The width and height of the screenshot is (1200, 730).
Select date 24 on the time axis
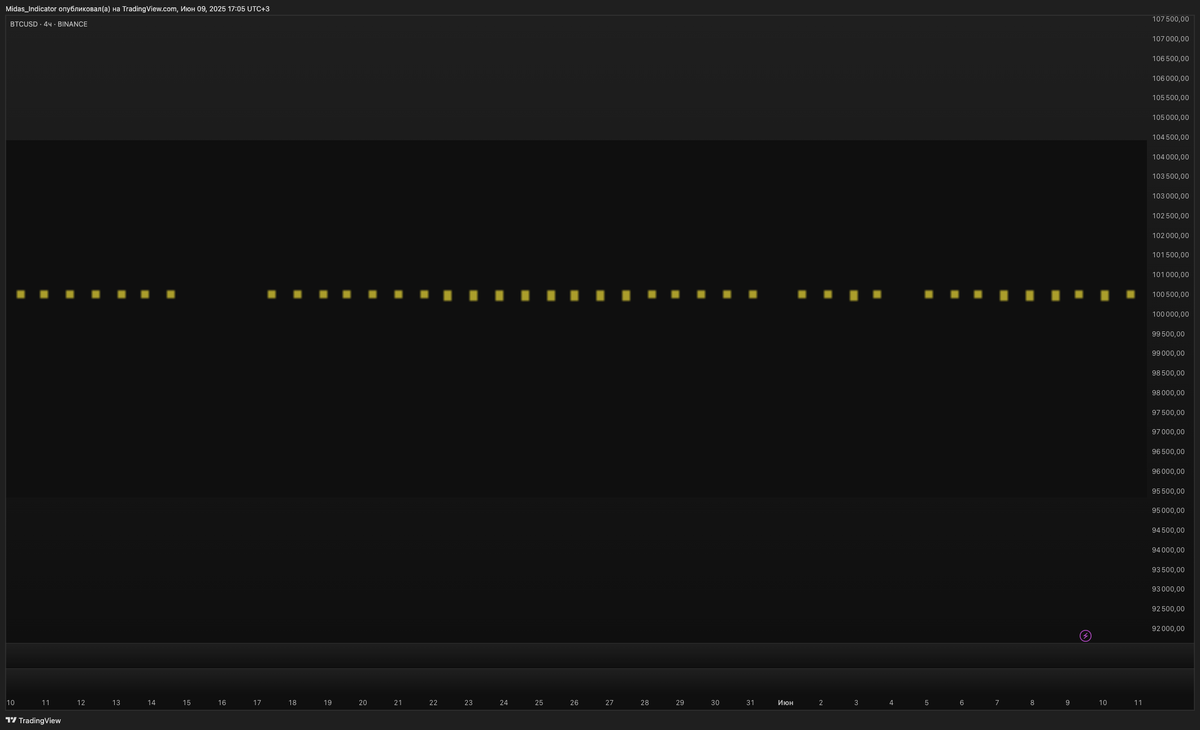(x=503, y=703)
